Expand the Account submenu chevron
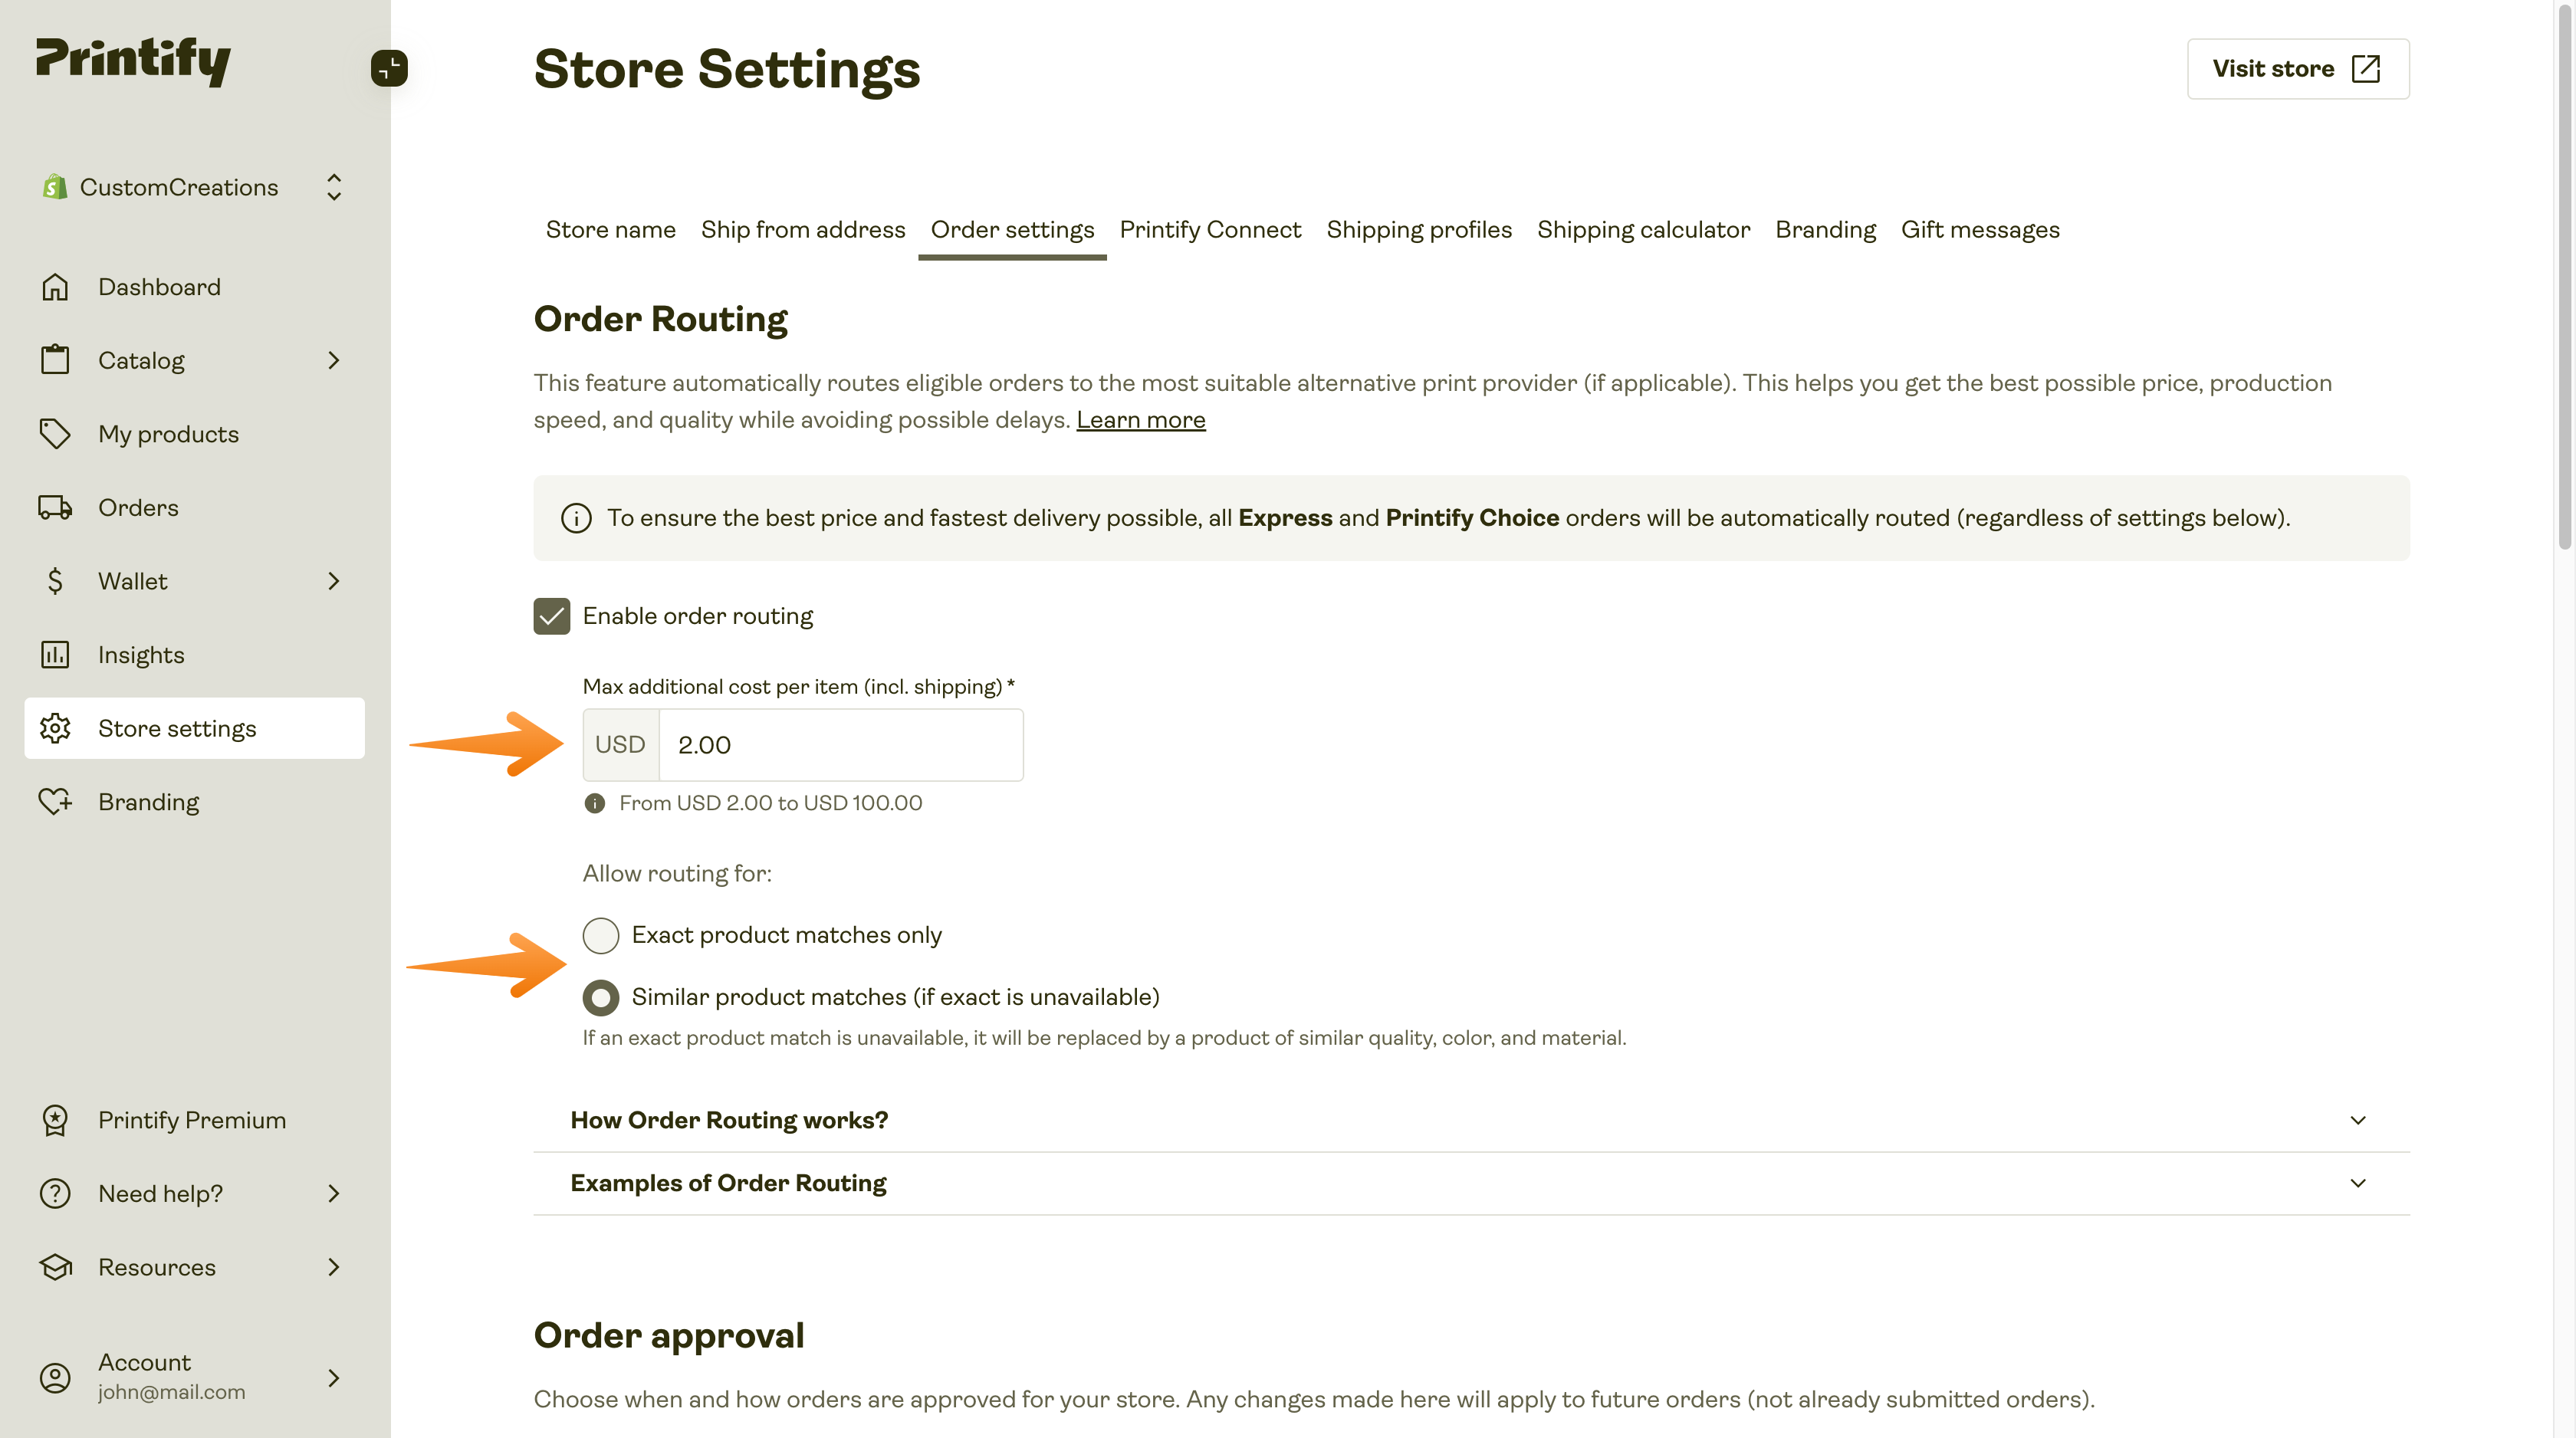This screenshot has width=2576, height=1438. pos(334,1378)
